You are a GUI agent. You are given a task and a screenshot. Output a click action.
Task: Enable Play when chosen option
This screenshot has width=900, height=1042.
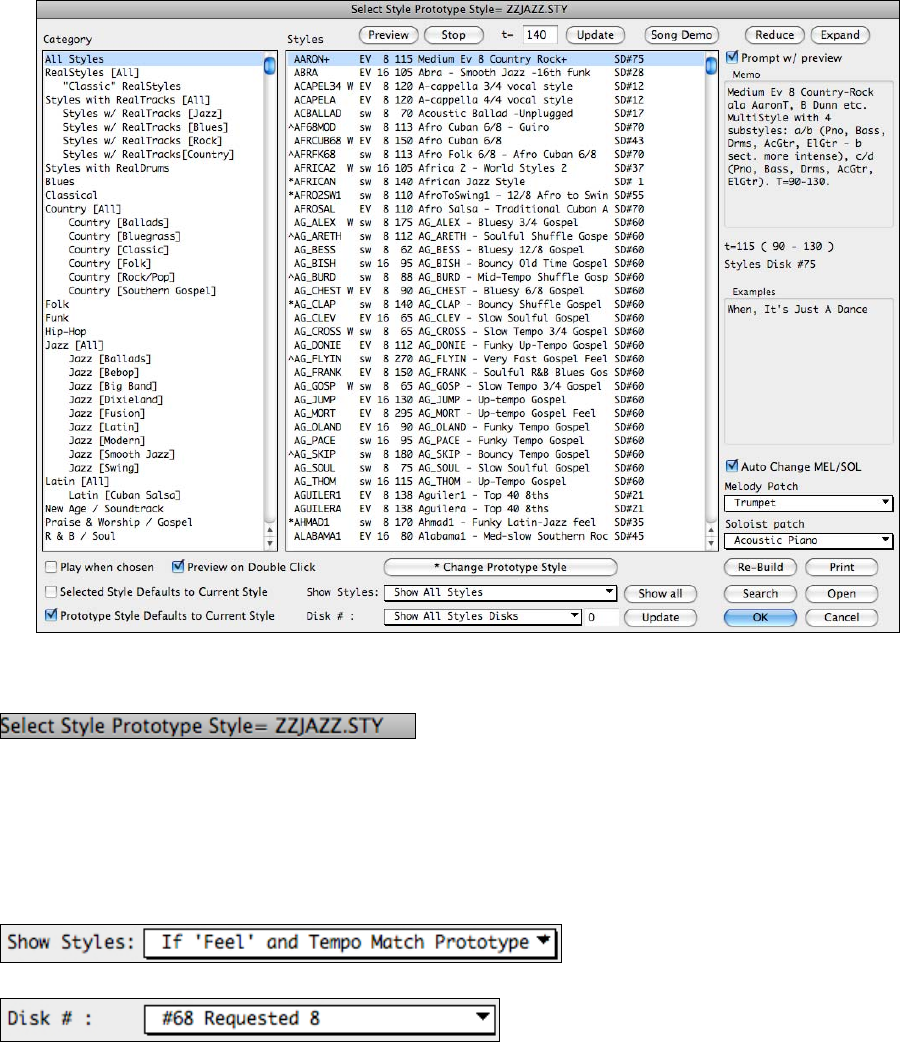pyautogui.click(x=51, y=568)
